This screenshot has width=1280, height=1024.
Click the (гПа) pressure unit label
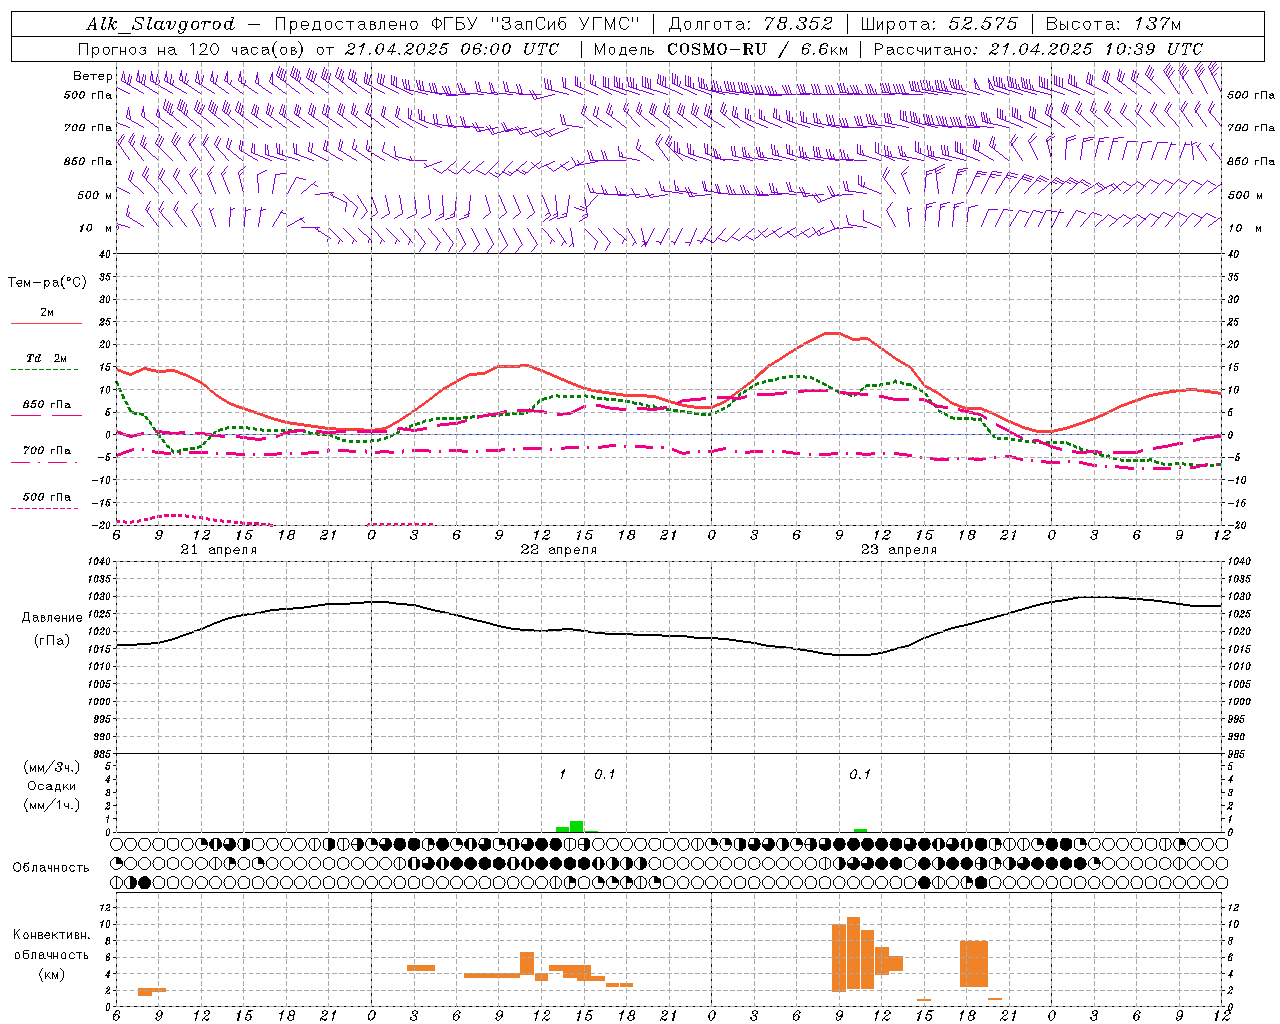[52, 641]
